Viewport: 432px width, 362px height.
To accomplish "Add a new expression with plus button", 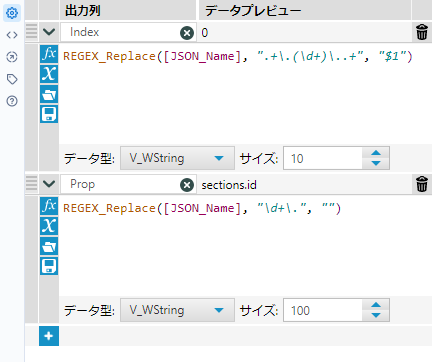I will click(49, 336).
